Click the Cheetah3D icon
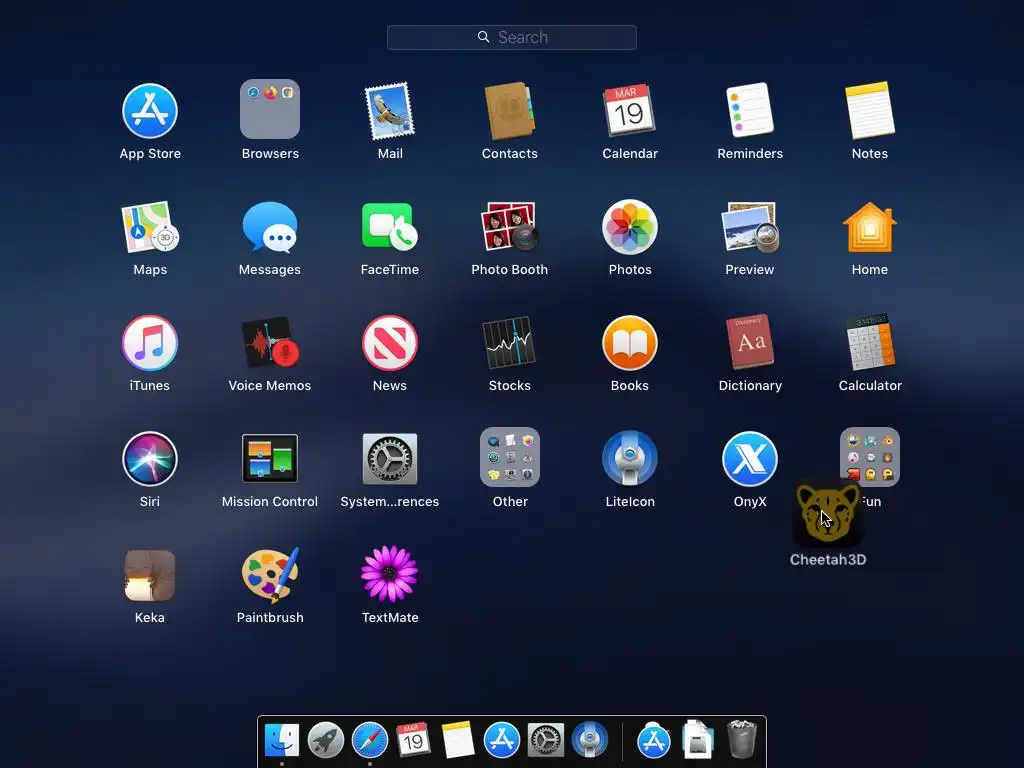 point(827,515)
